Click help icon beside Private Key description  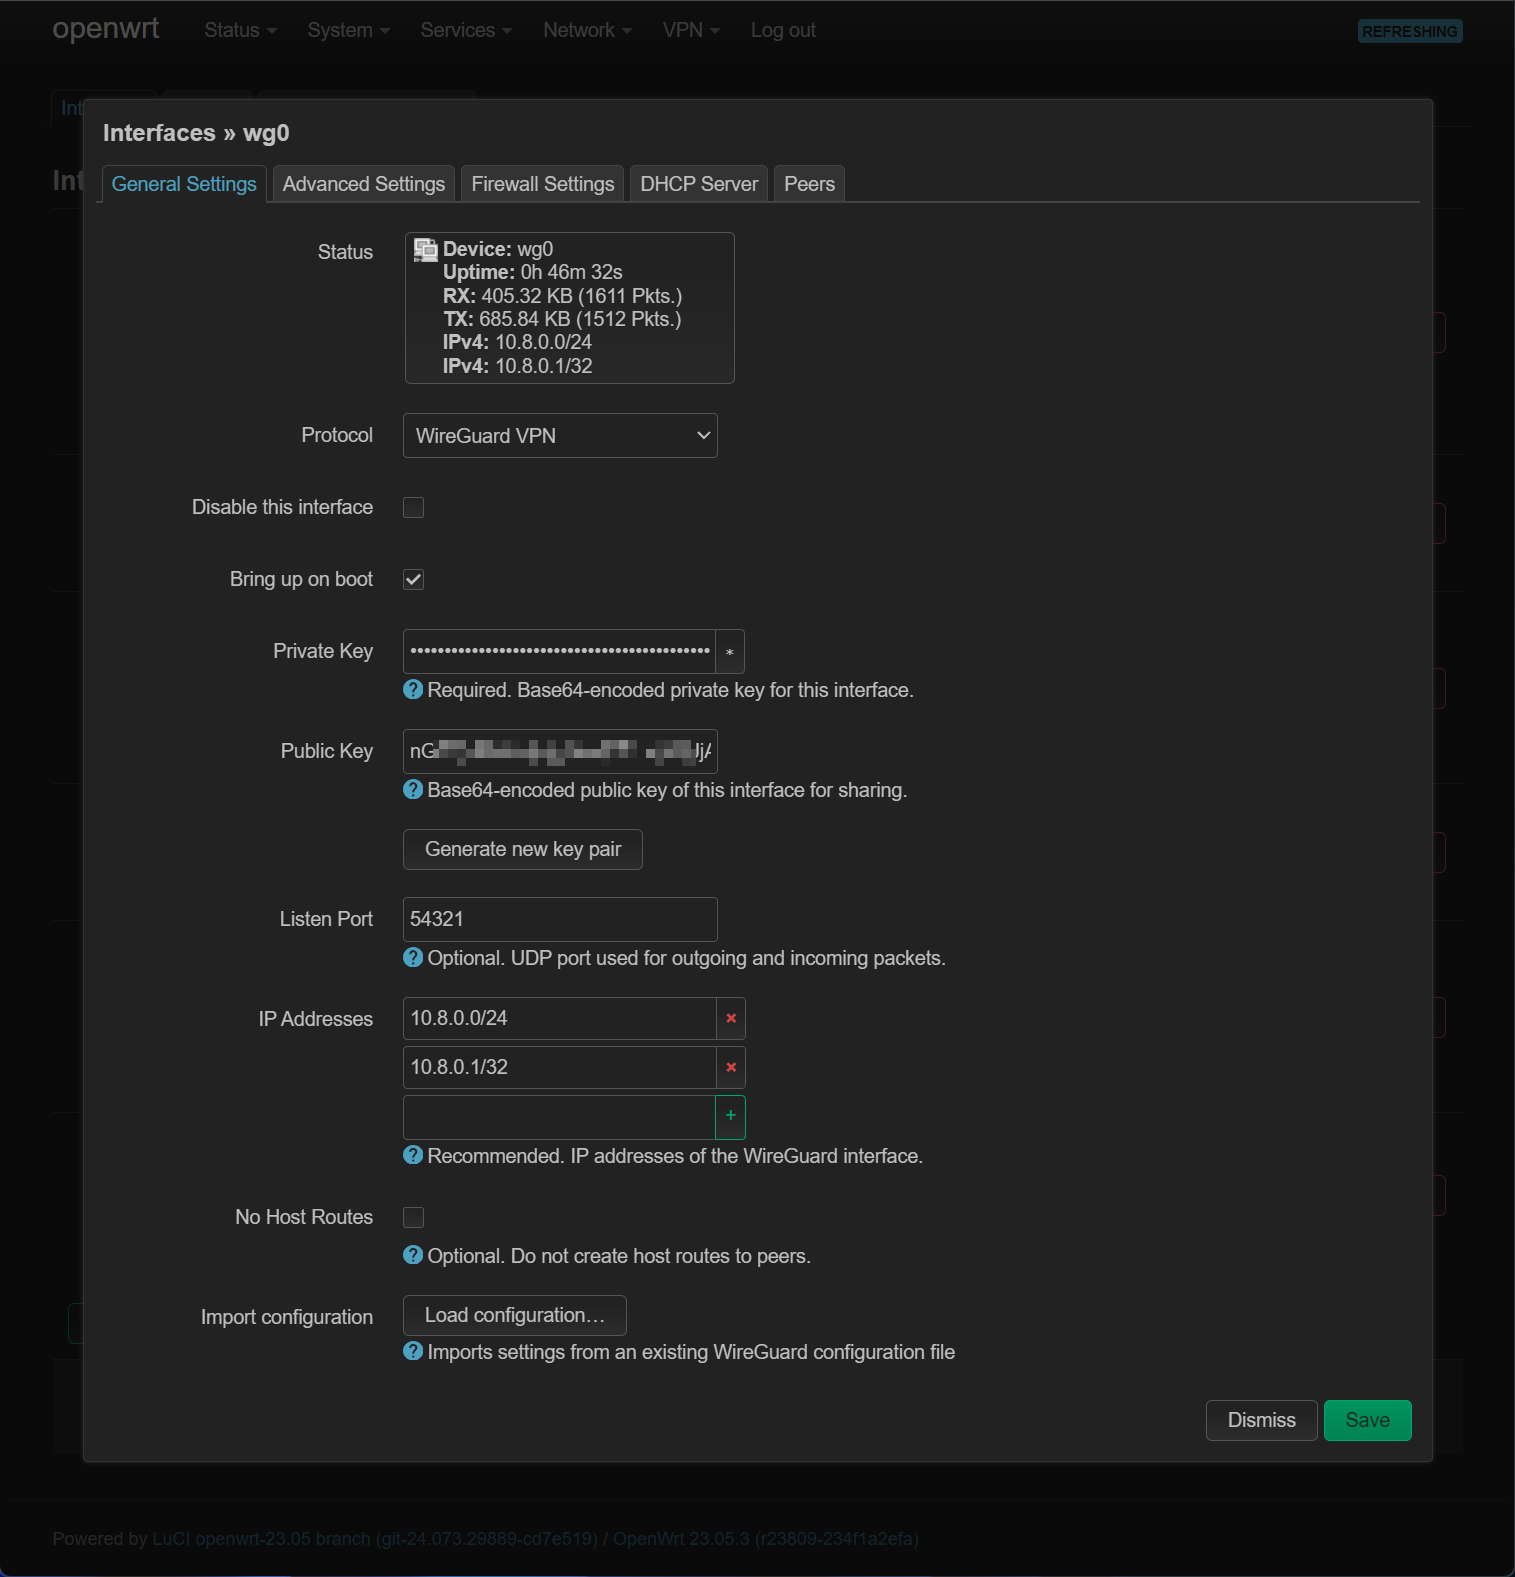(x=413, y=690)
